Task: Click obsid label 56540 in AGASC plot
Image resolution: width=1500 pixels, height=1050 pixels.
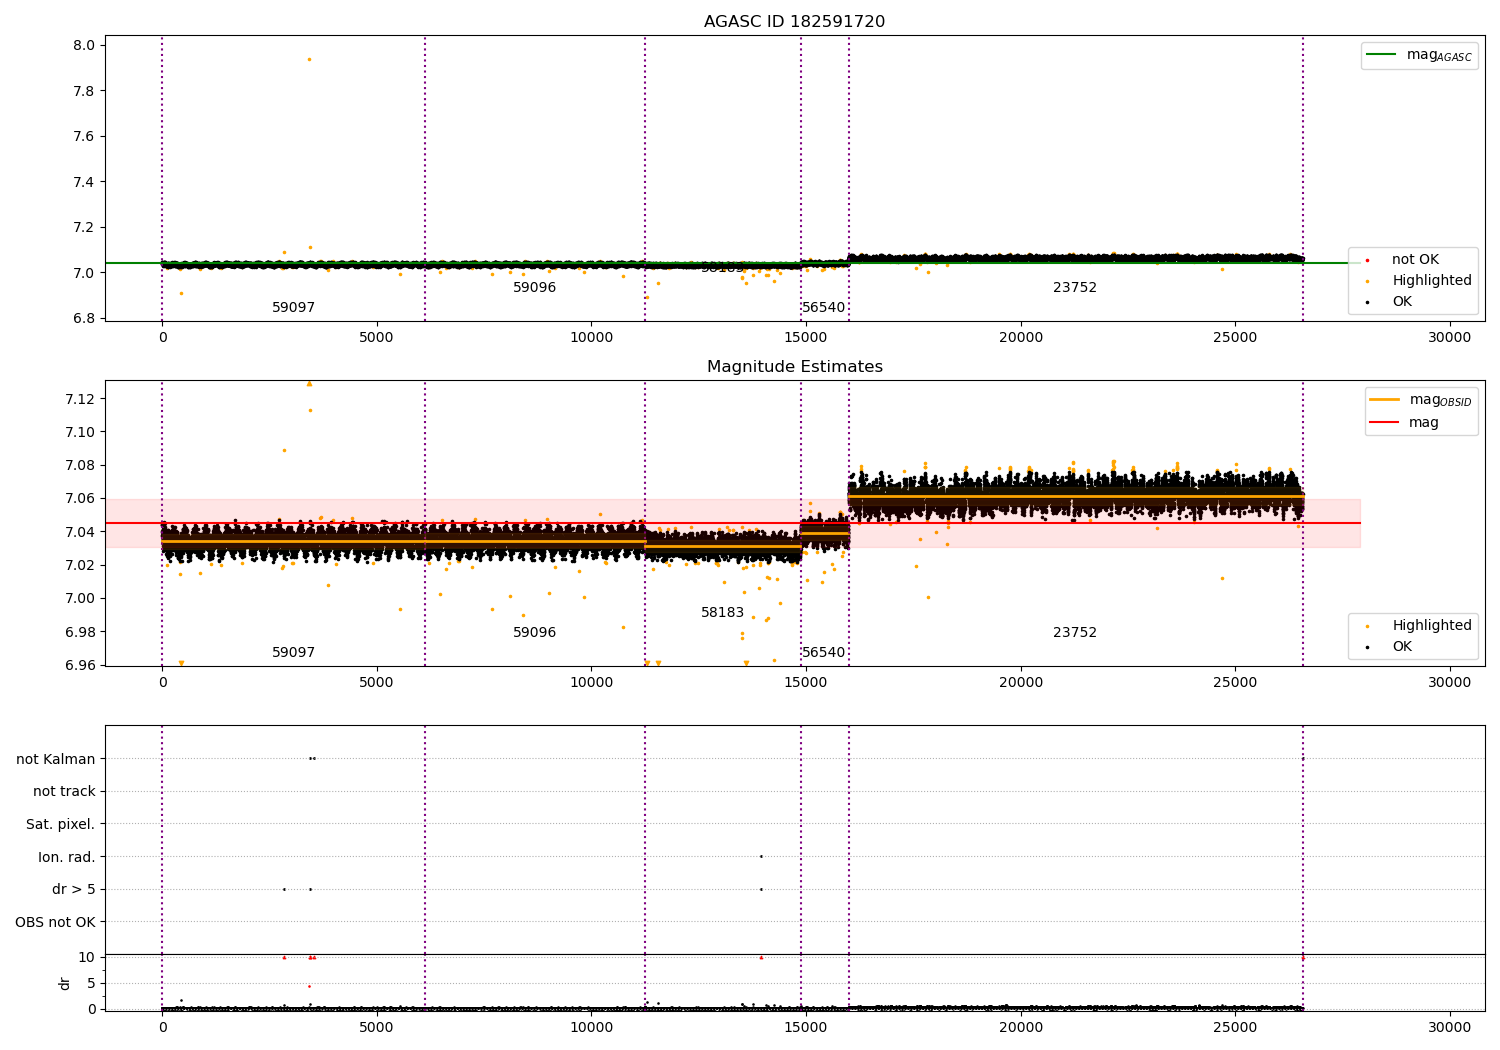Action: pos(824,308)
